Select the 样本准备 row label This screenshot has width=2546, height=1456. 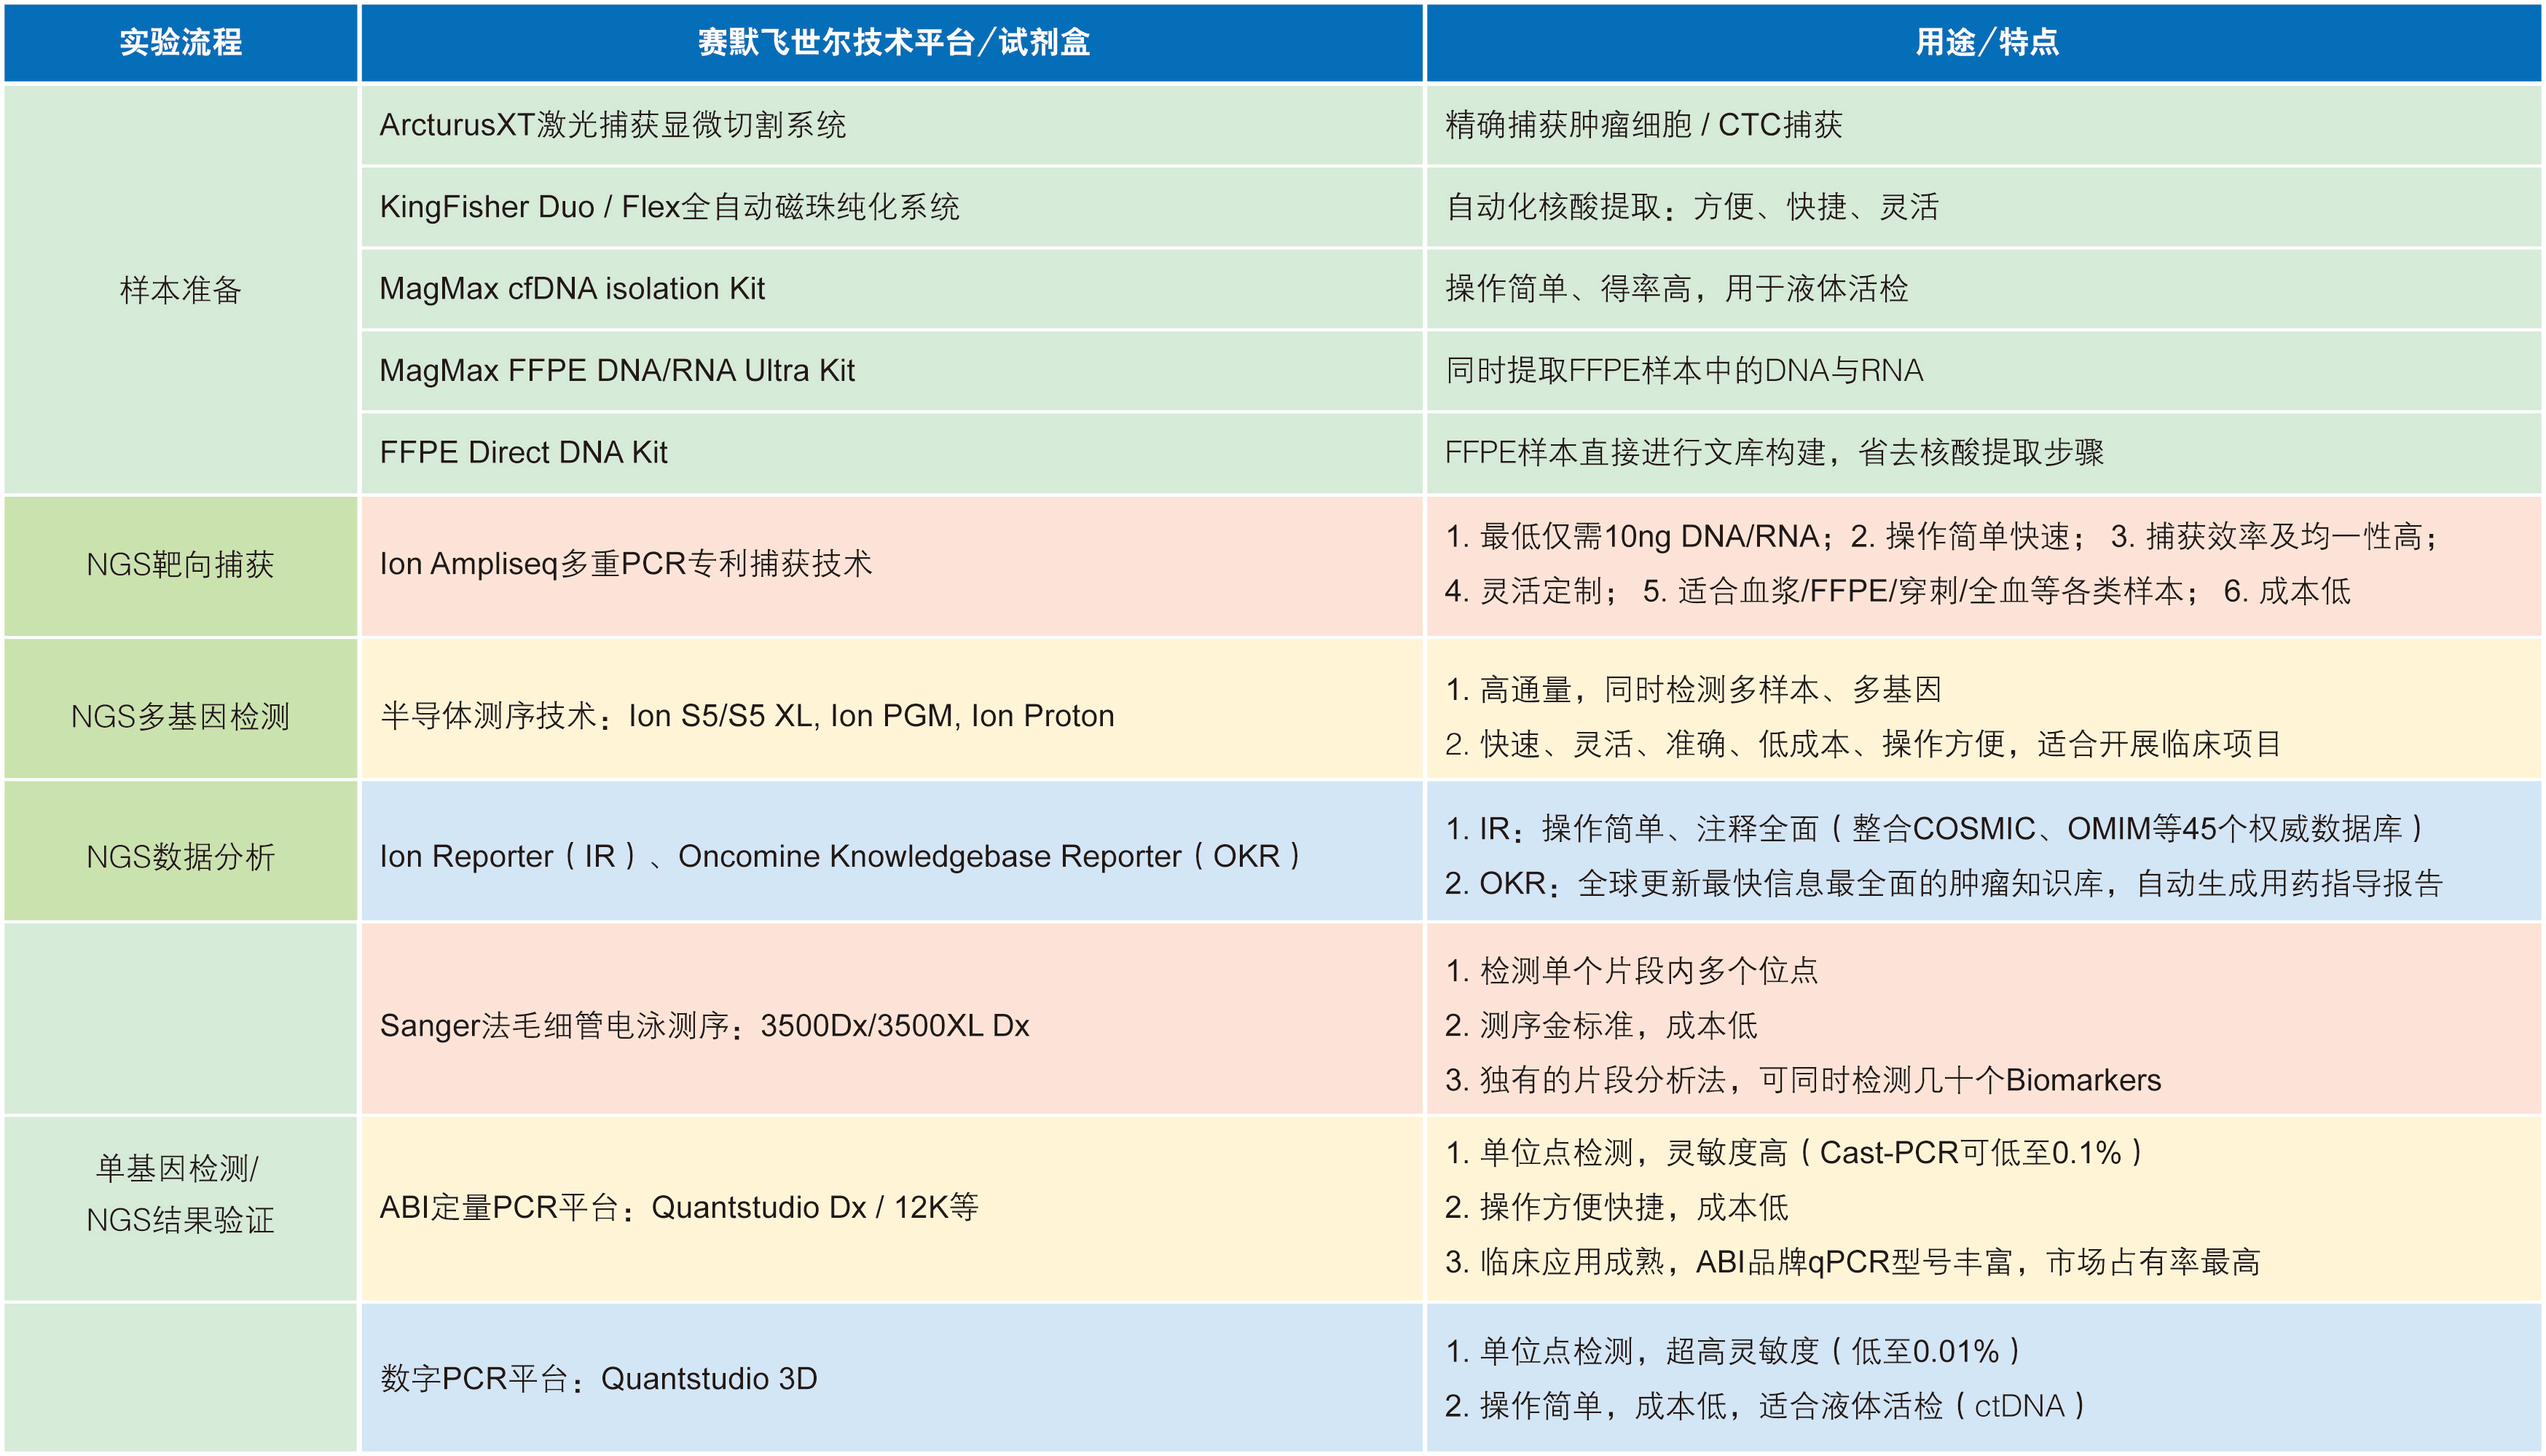[x=181, y=290]
